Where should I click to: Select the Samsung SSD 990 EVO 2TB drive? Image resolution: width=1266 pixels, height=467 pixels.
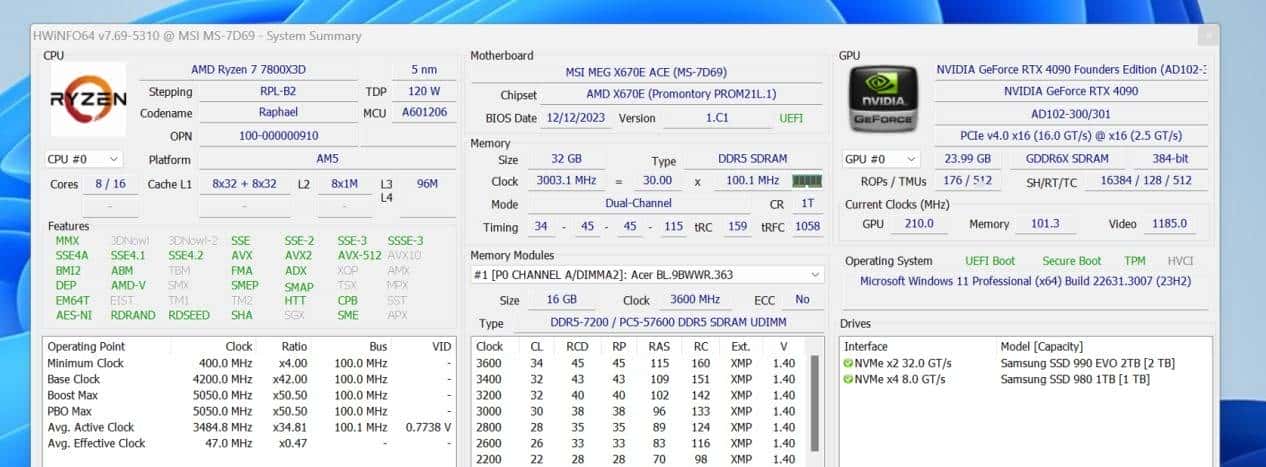point(1072,363)
